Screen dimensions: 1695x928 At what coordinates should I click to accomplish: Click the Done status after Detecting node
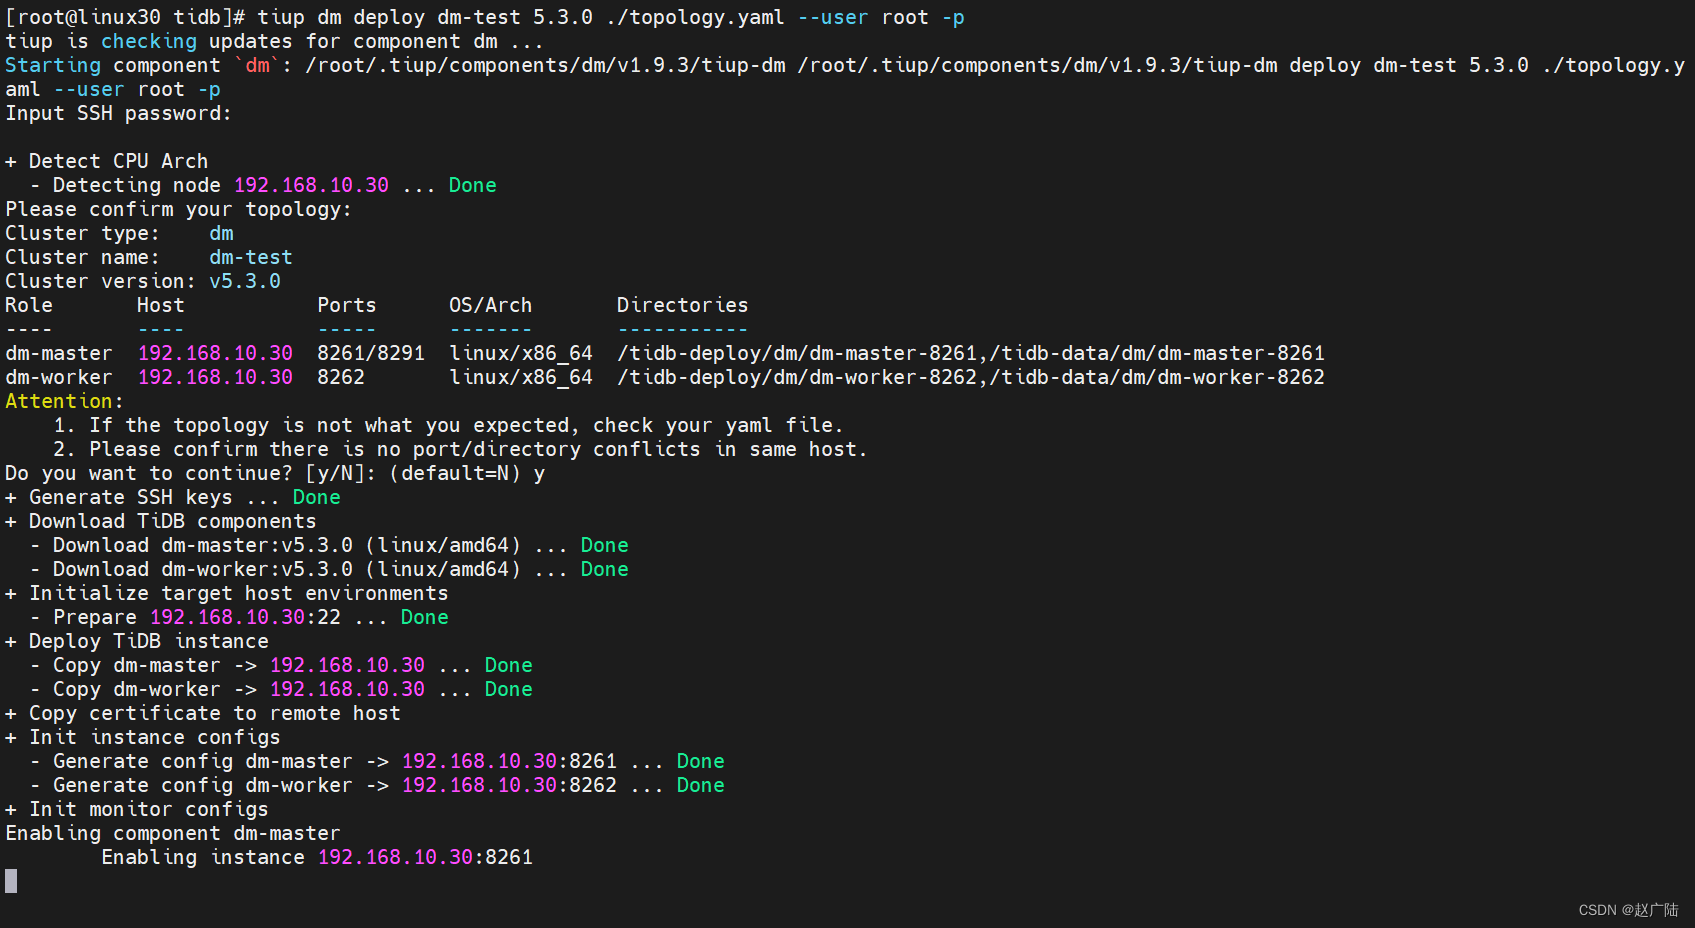(472, 185)
